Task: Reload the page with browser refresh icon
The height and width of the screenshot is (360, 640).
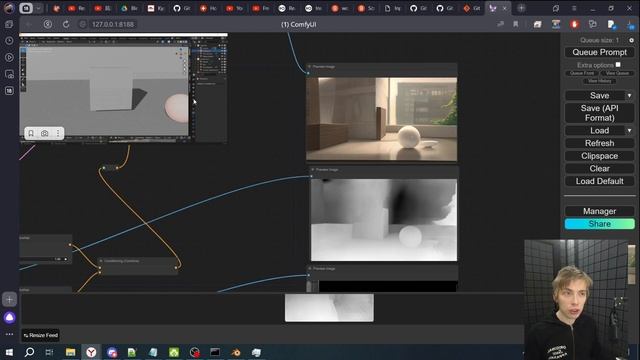Action: 66,24
